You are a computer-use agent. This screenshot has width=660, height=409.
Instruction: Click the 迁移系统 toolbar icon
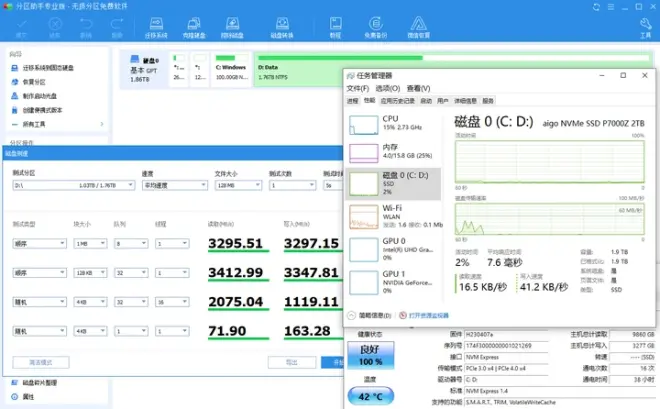click(x=155, y=29)
